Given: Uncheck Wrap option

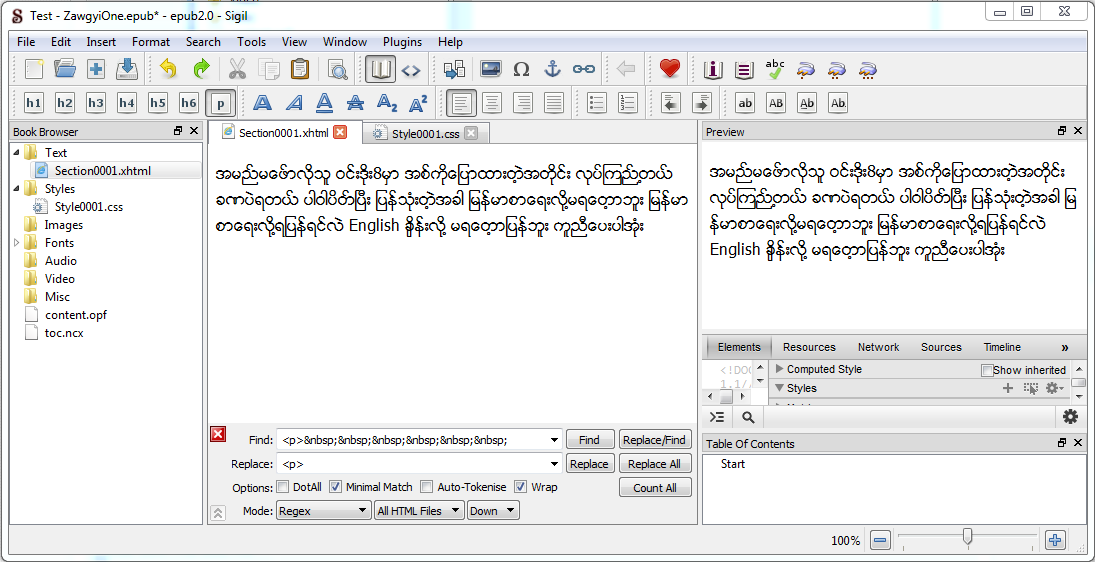Looking at the screenshot, I should [520, 487].
